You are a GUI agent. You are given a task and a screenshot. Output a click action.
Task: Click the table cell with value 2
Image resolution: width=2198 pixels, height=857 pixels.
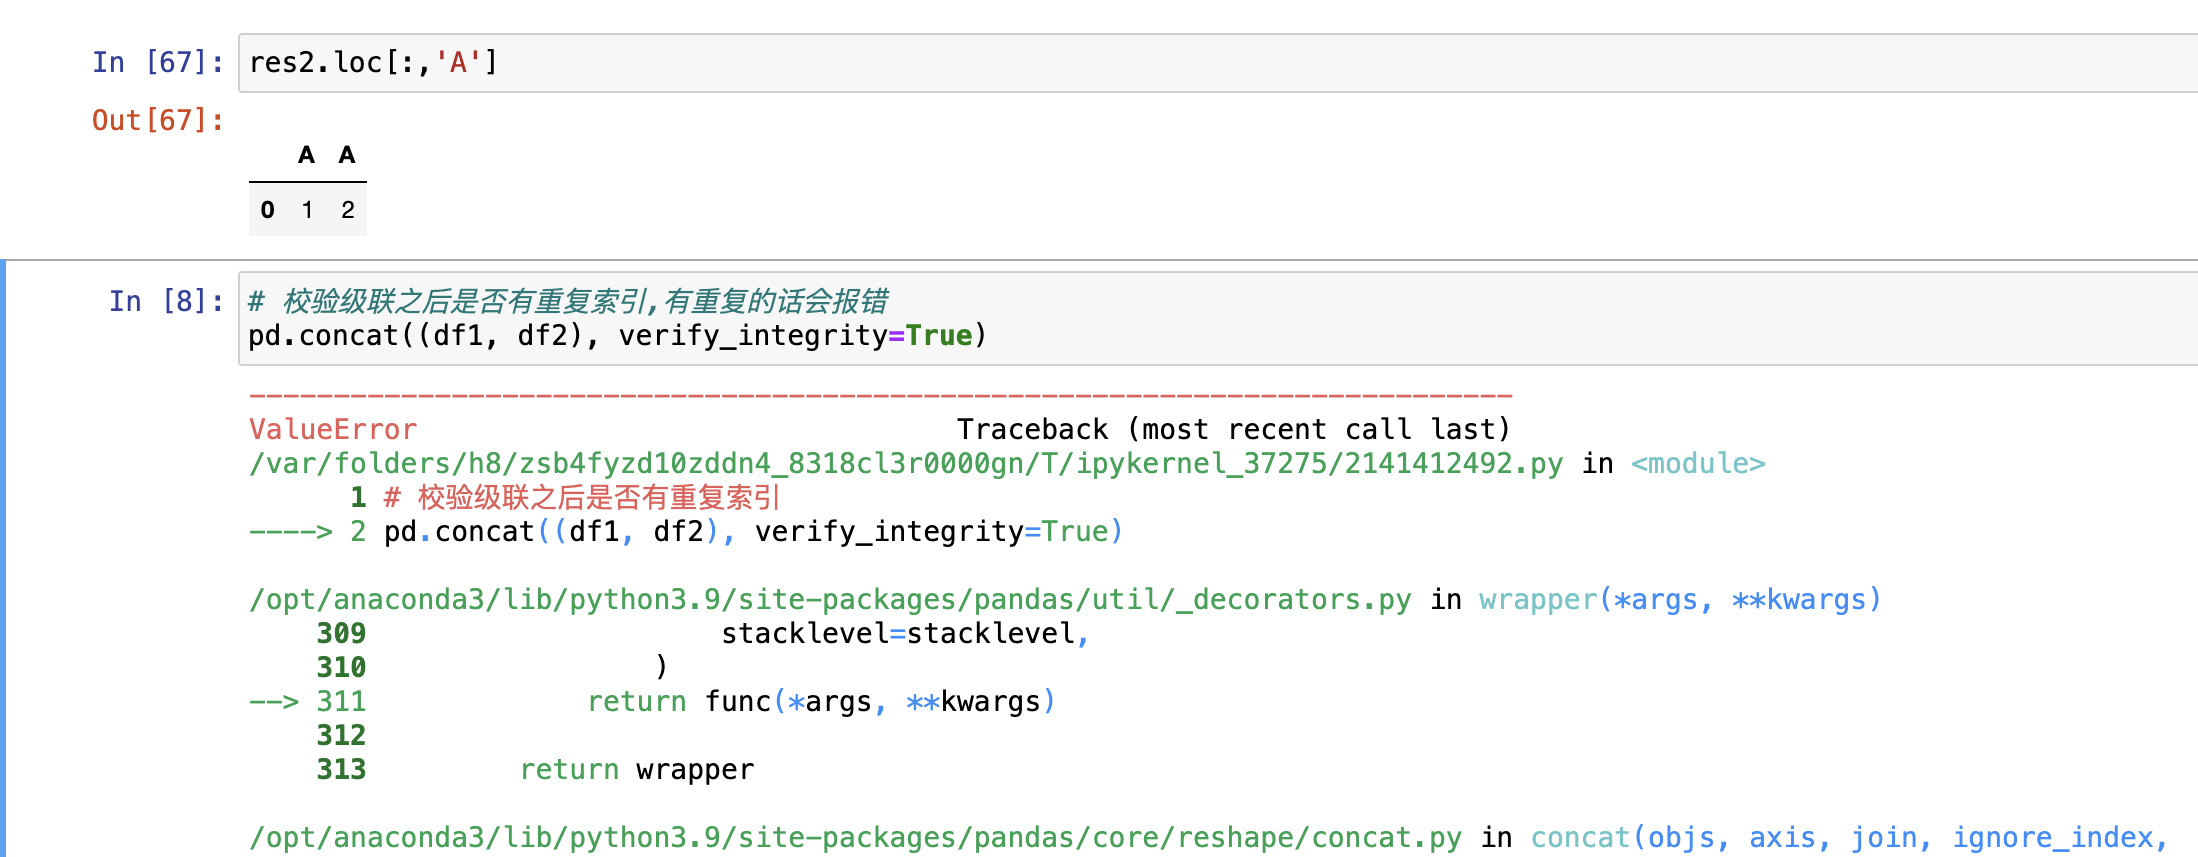pos(347,210)
